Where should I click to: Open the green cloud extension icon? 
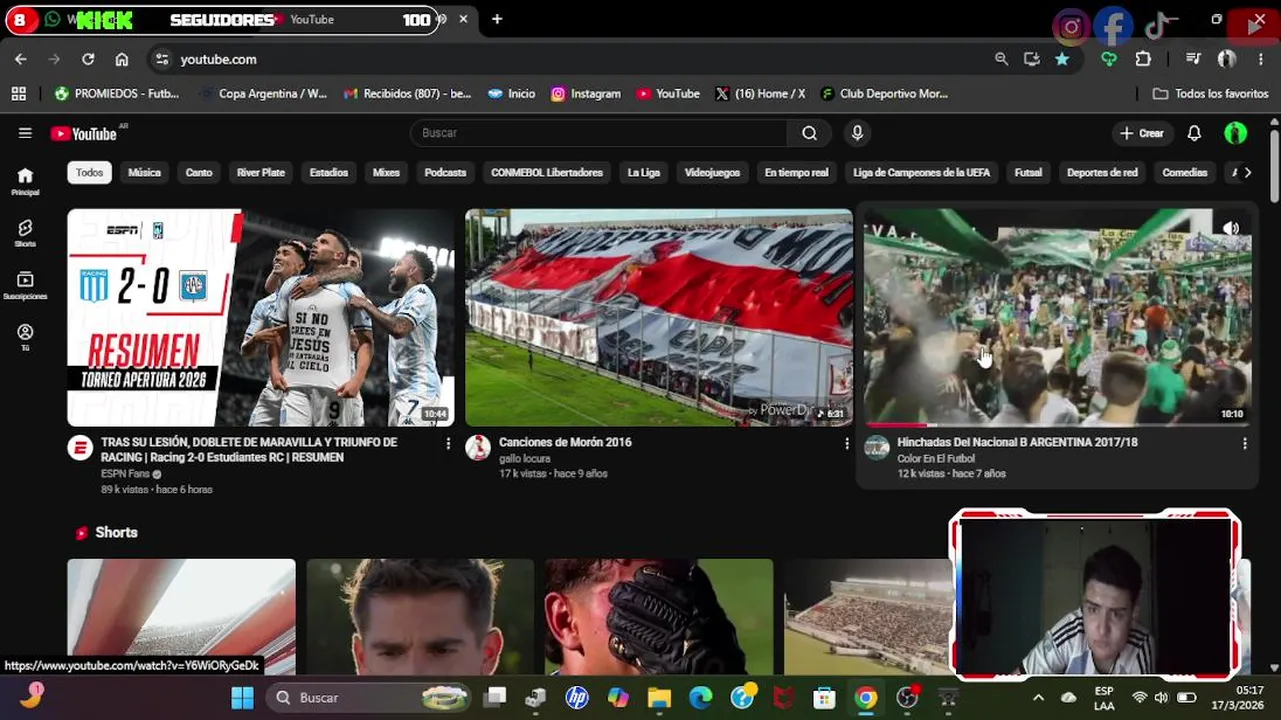tap(1109, 59)
